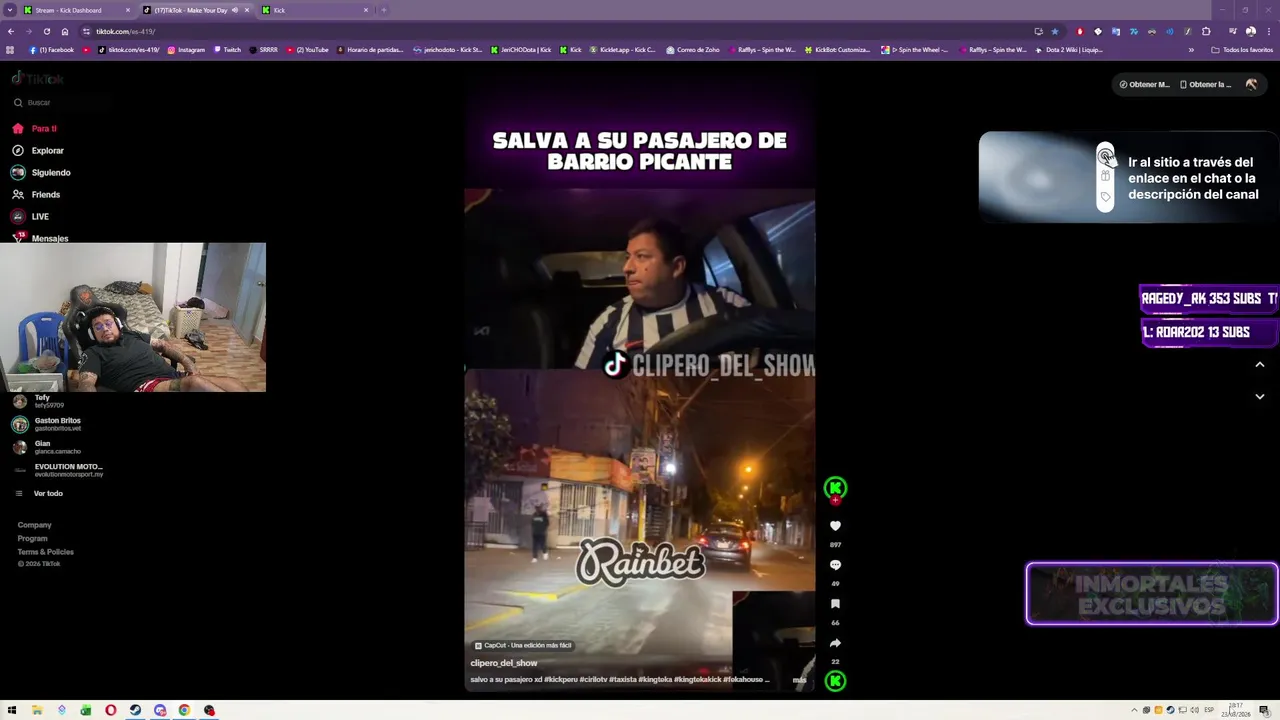Viewport: 1280px width, 720px height.
Task: Open the YouTube bookmark
Action: pyautogui.click(x=307, y=50)
